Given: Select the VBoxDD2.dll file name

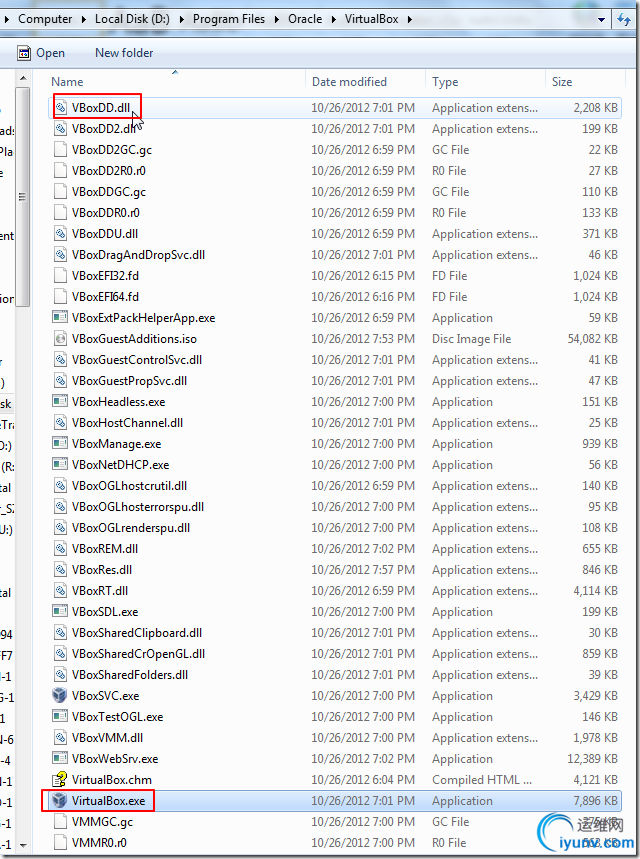Looking at the screenshot, I should tap(104, 129).
